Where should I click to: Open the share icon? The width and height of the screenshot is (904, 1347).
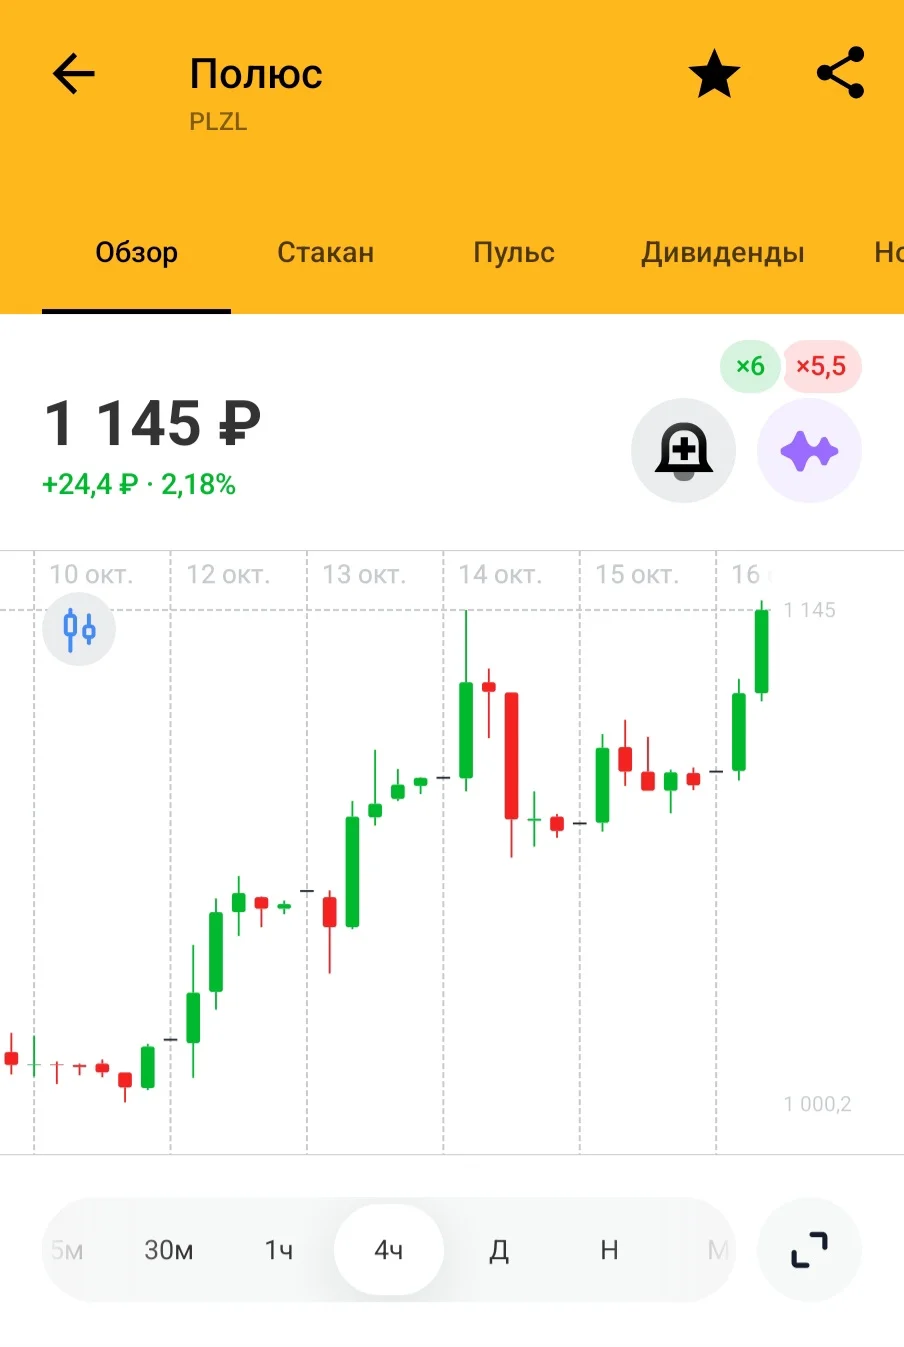click(841, 73)
